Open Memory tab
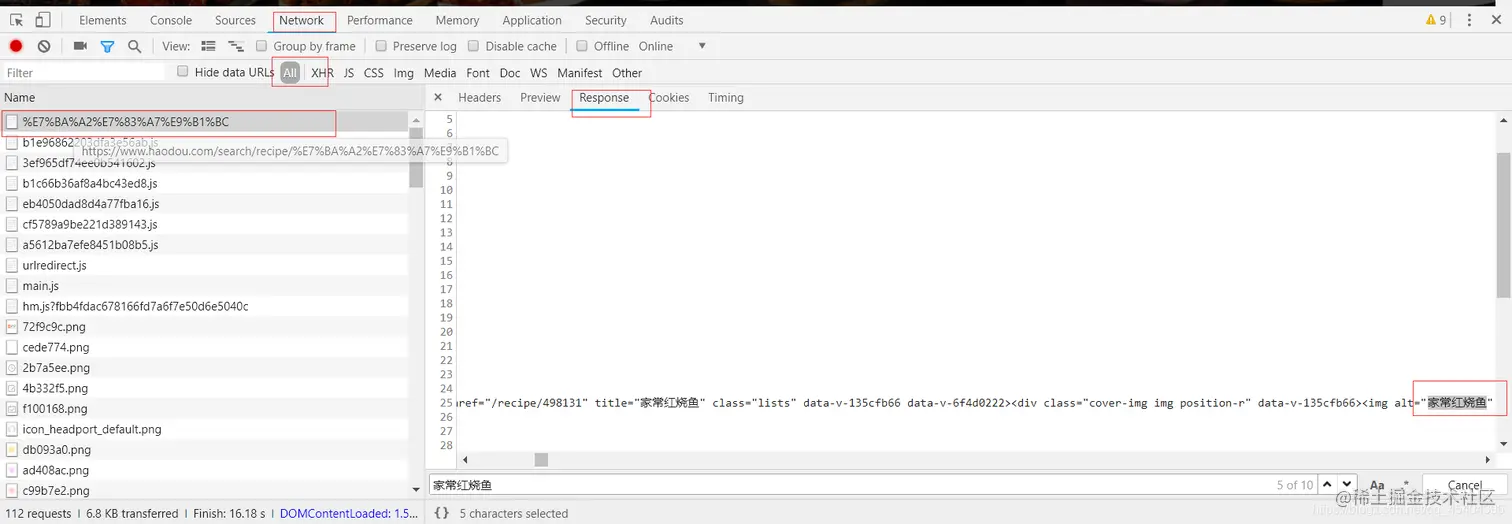Image resolution: width=1512 pixels, height=524 pixels. click(457, 20)
